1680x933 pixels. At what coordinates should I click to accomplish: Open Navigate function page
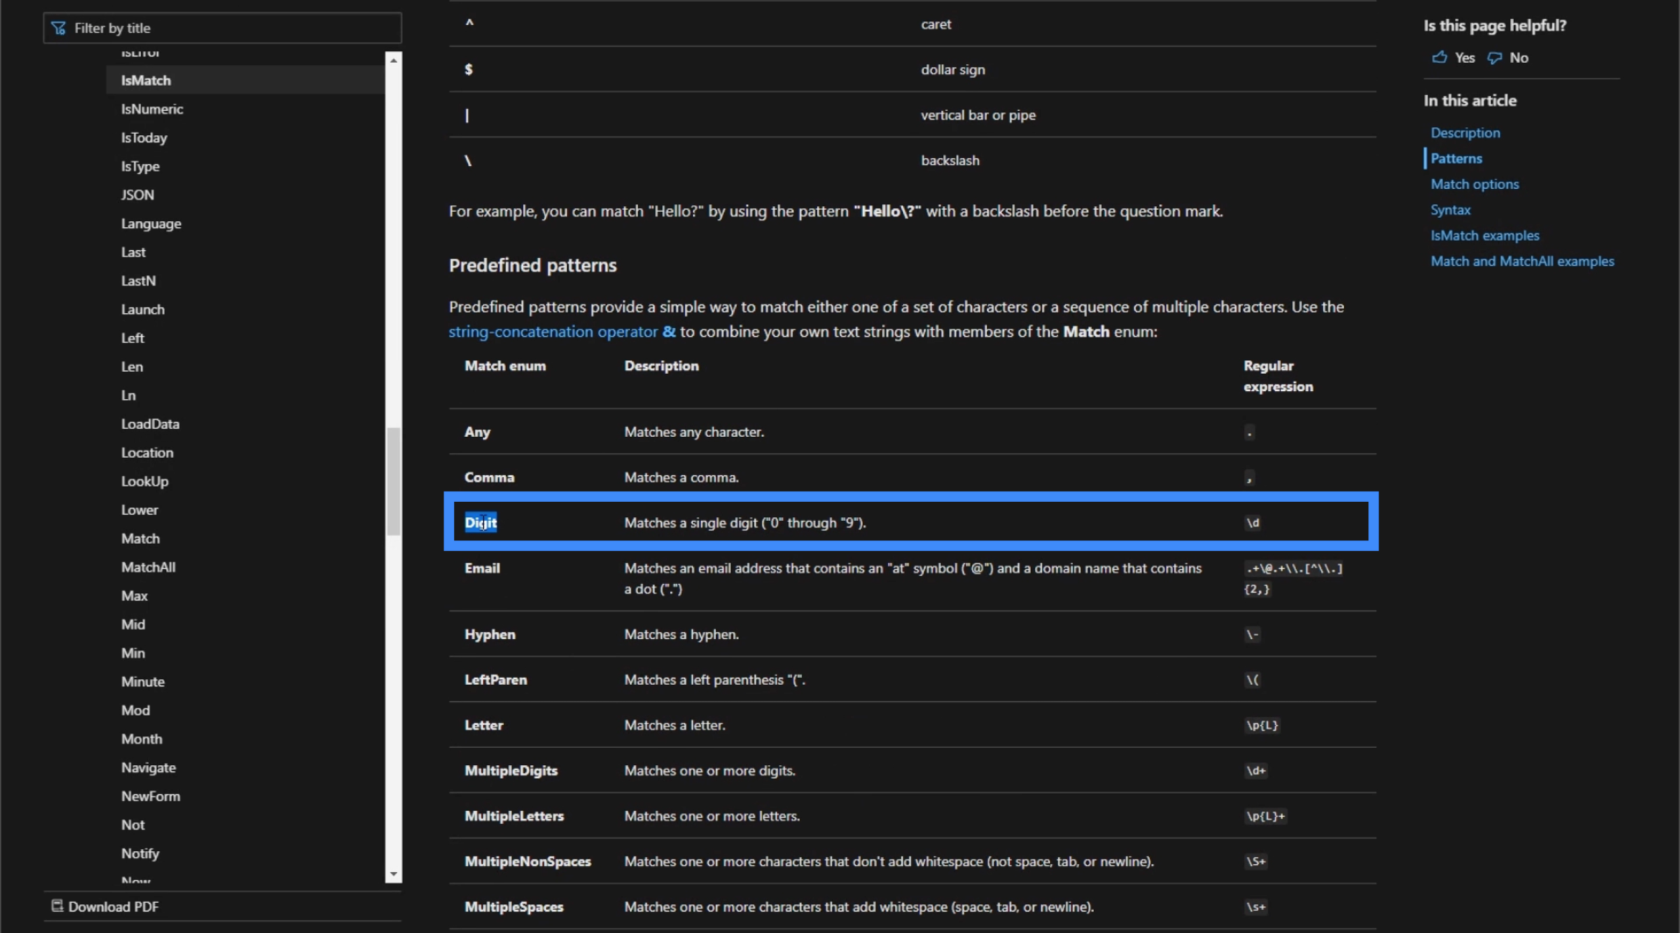(148, 768)
